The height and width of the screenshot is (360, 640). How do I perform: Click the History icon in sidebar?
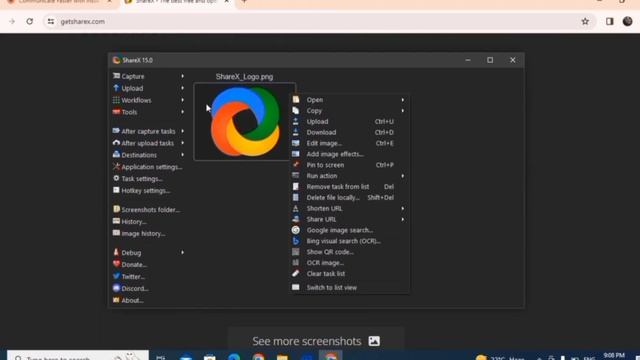116,221
